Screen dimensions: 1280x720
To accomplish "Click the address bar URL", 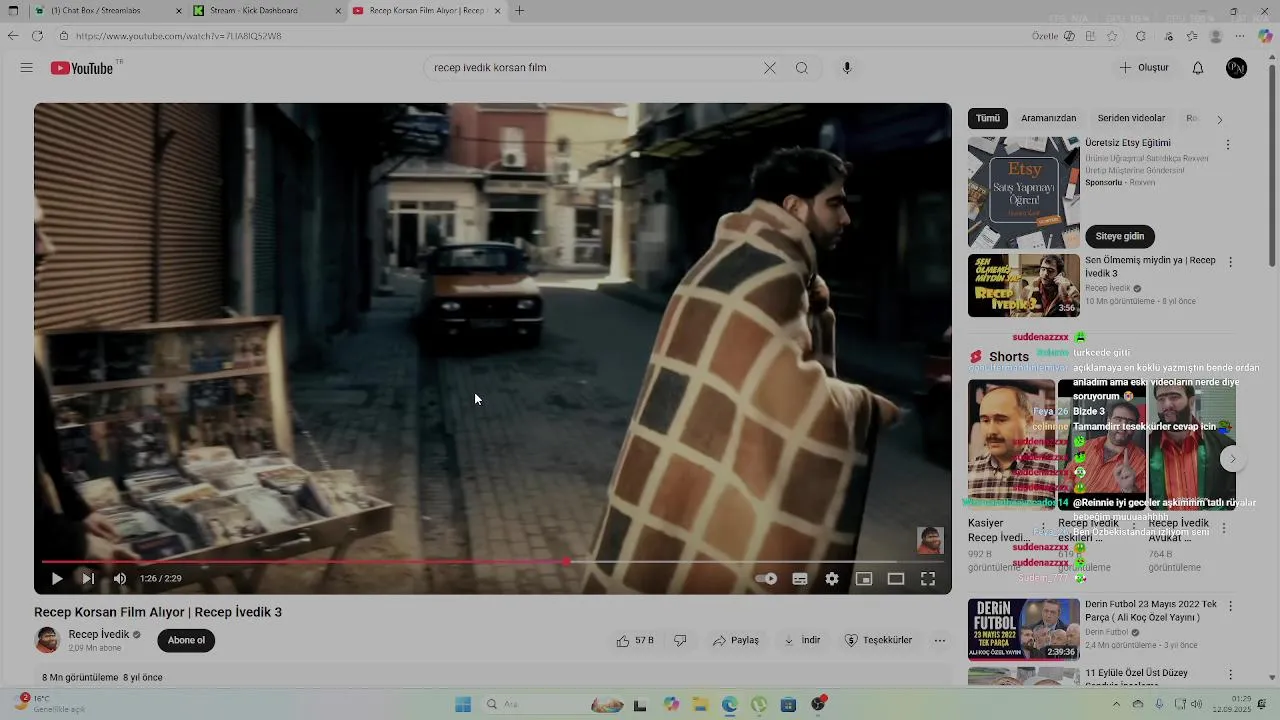I will [178, 36].
